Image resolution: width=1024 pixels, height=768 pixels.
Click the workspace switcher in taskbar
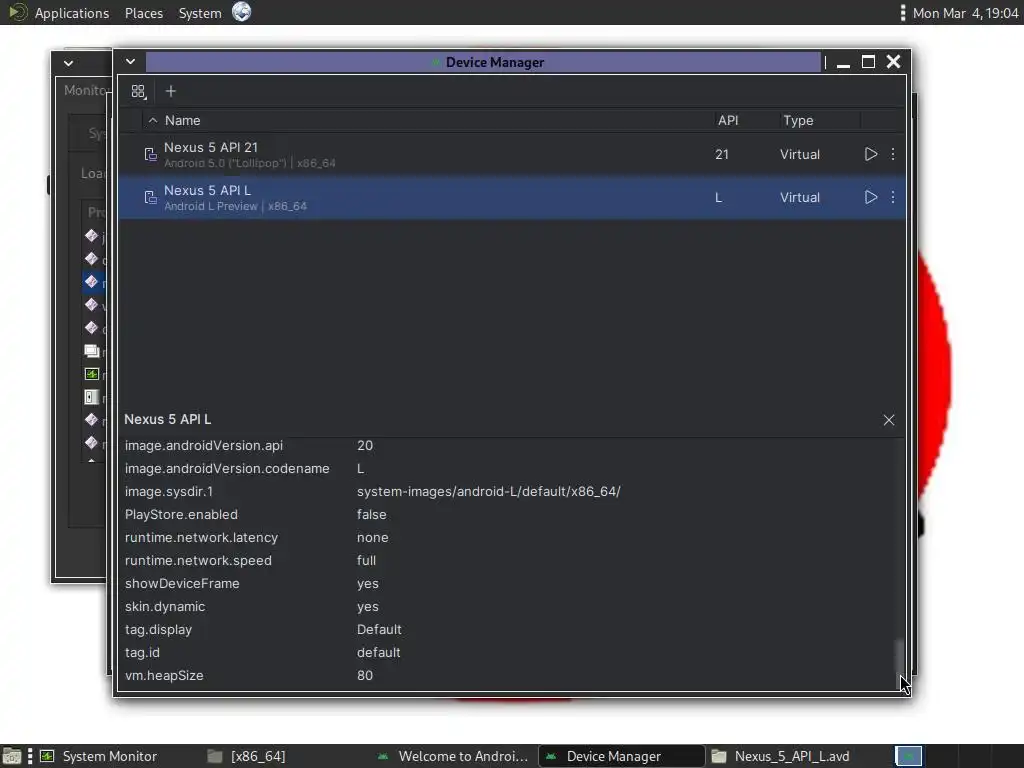tap(908, 756)
